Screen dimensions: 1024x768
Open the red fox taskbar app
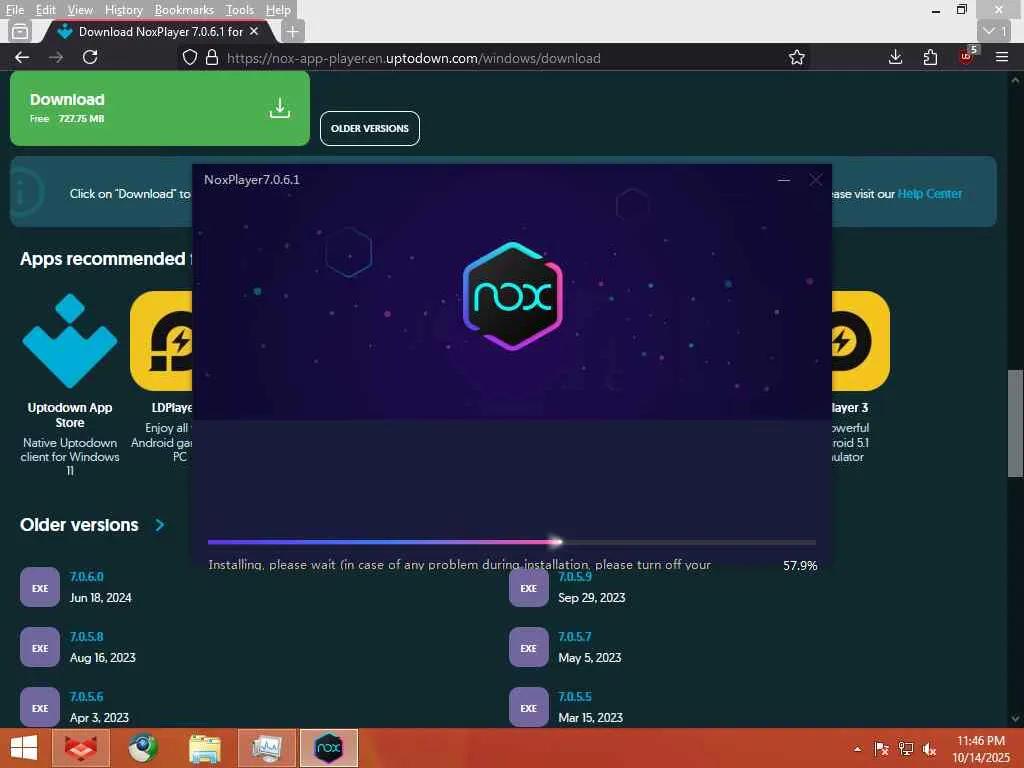[x=80, y=748]
